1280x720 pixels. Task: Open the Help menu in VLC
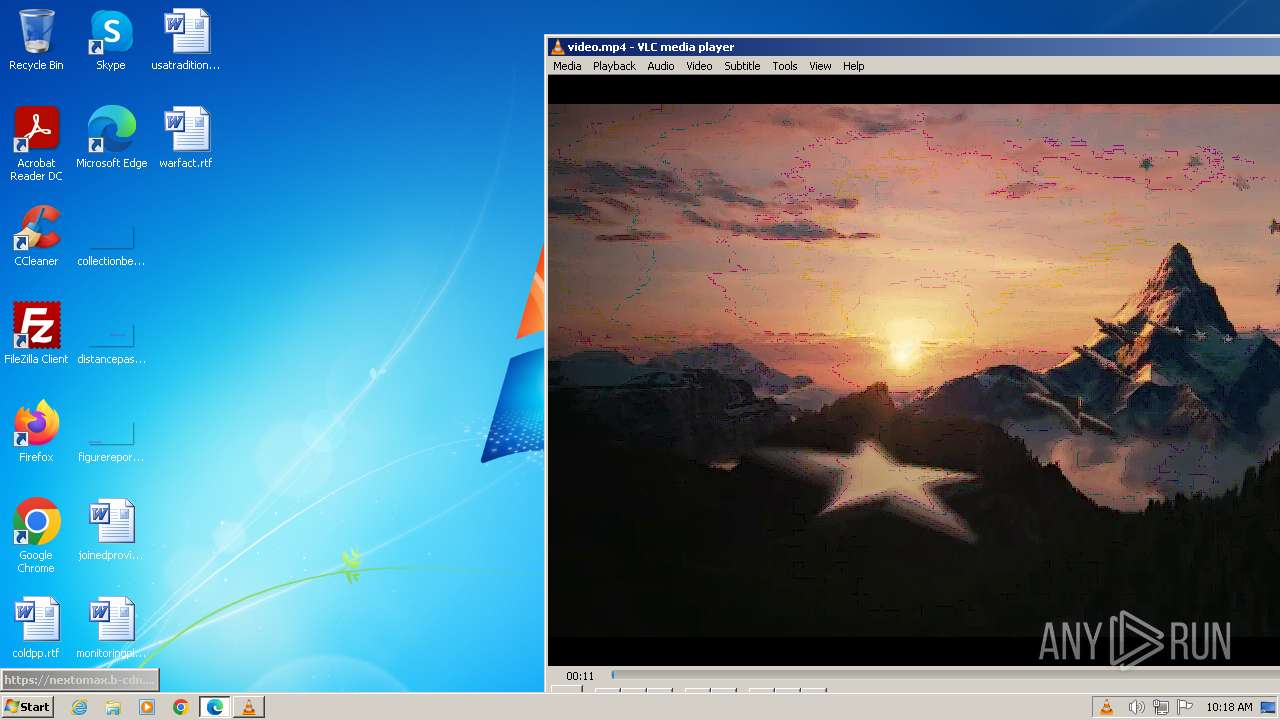tap(853, 66)
